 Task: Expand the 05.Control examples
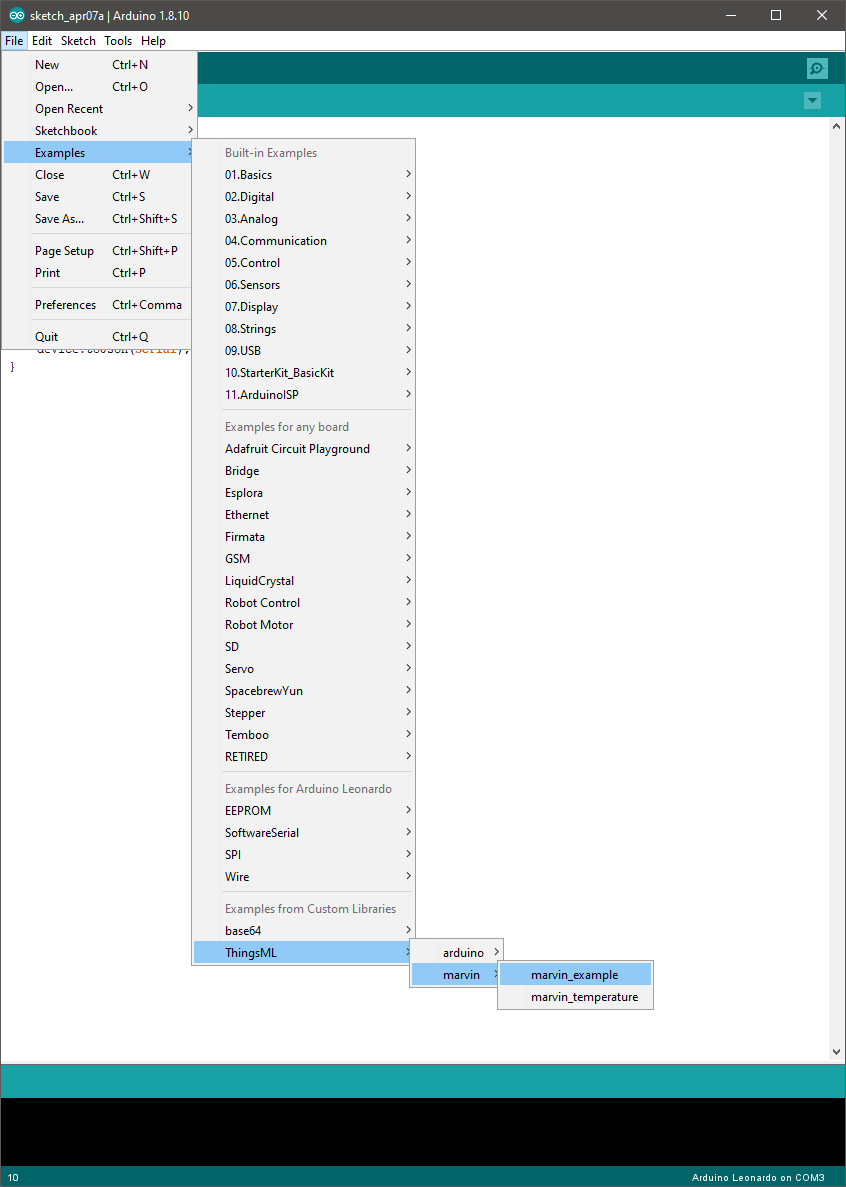coord(303,263)
